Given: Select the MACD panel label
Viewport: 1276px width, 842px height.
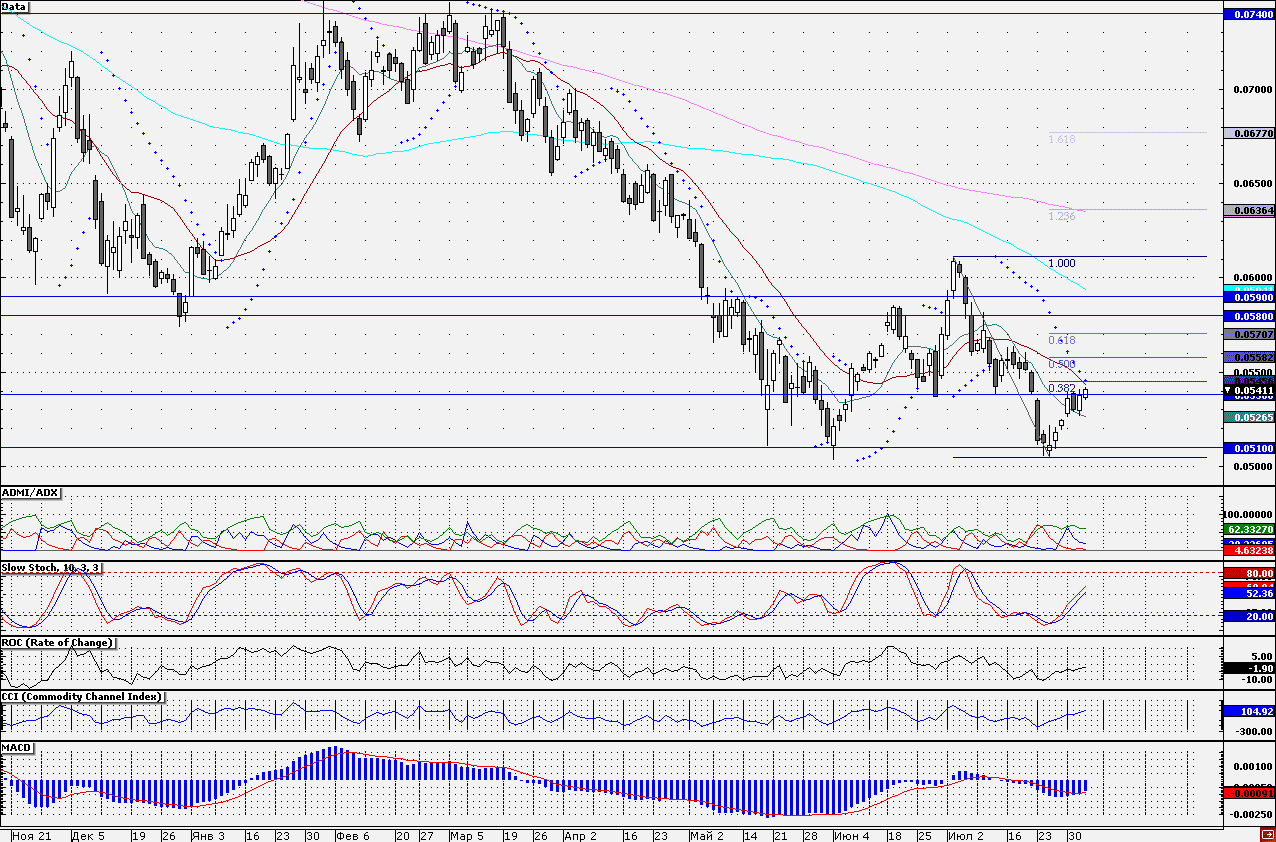Looking at the screenshot, I should pos(16,747).
